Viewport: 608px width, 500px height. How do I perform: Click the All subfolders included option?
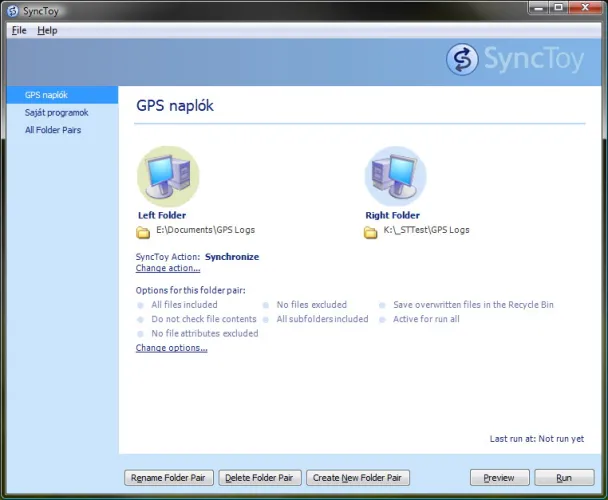pyautogui.click(x=322, y=319)
